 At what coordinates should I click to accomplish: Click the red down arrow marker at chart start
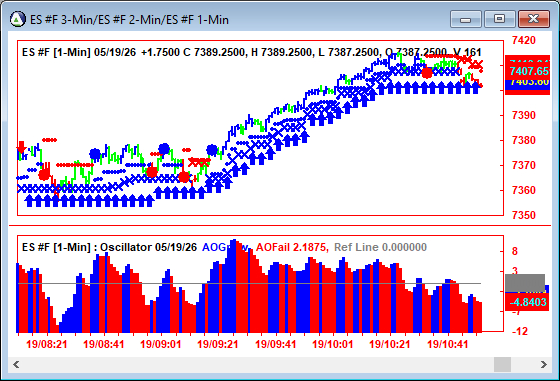click(x=21, y=147)
